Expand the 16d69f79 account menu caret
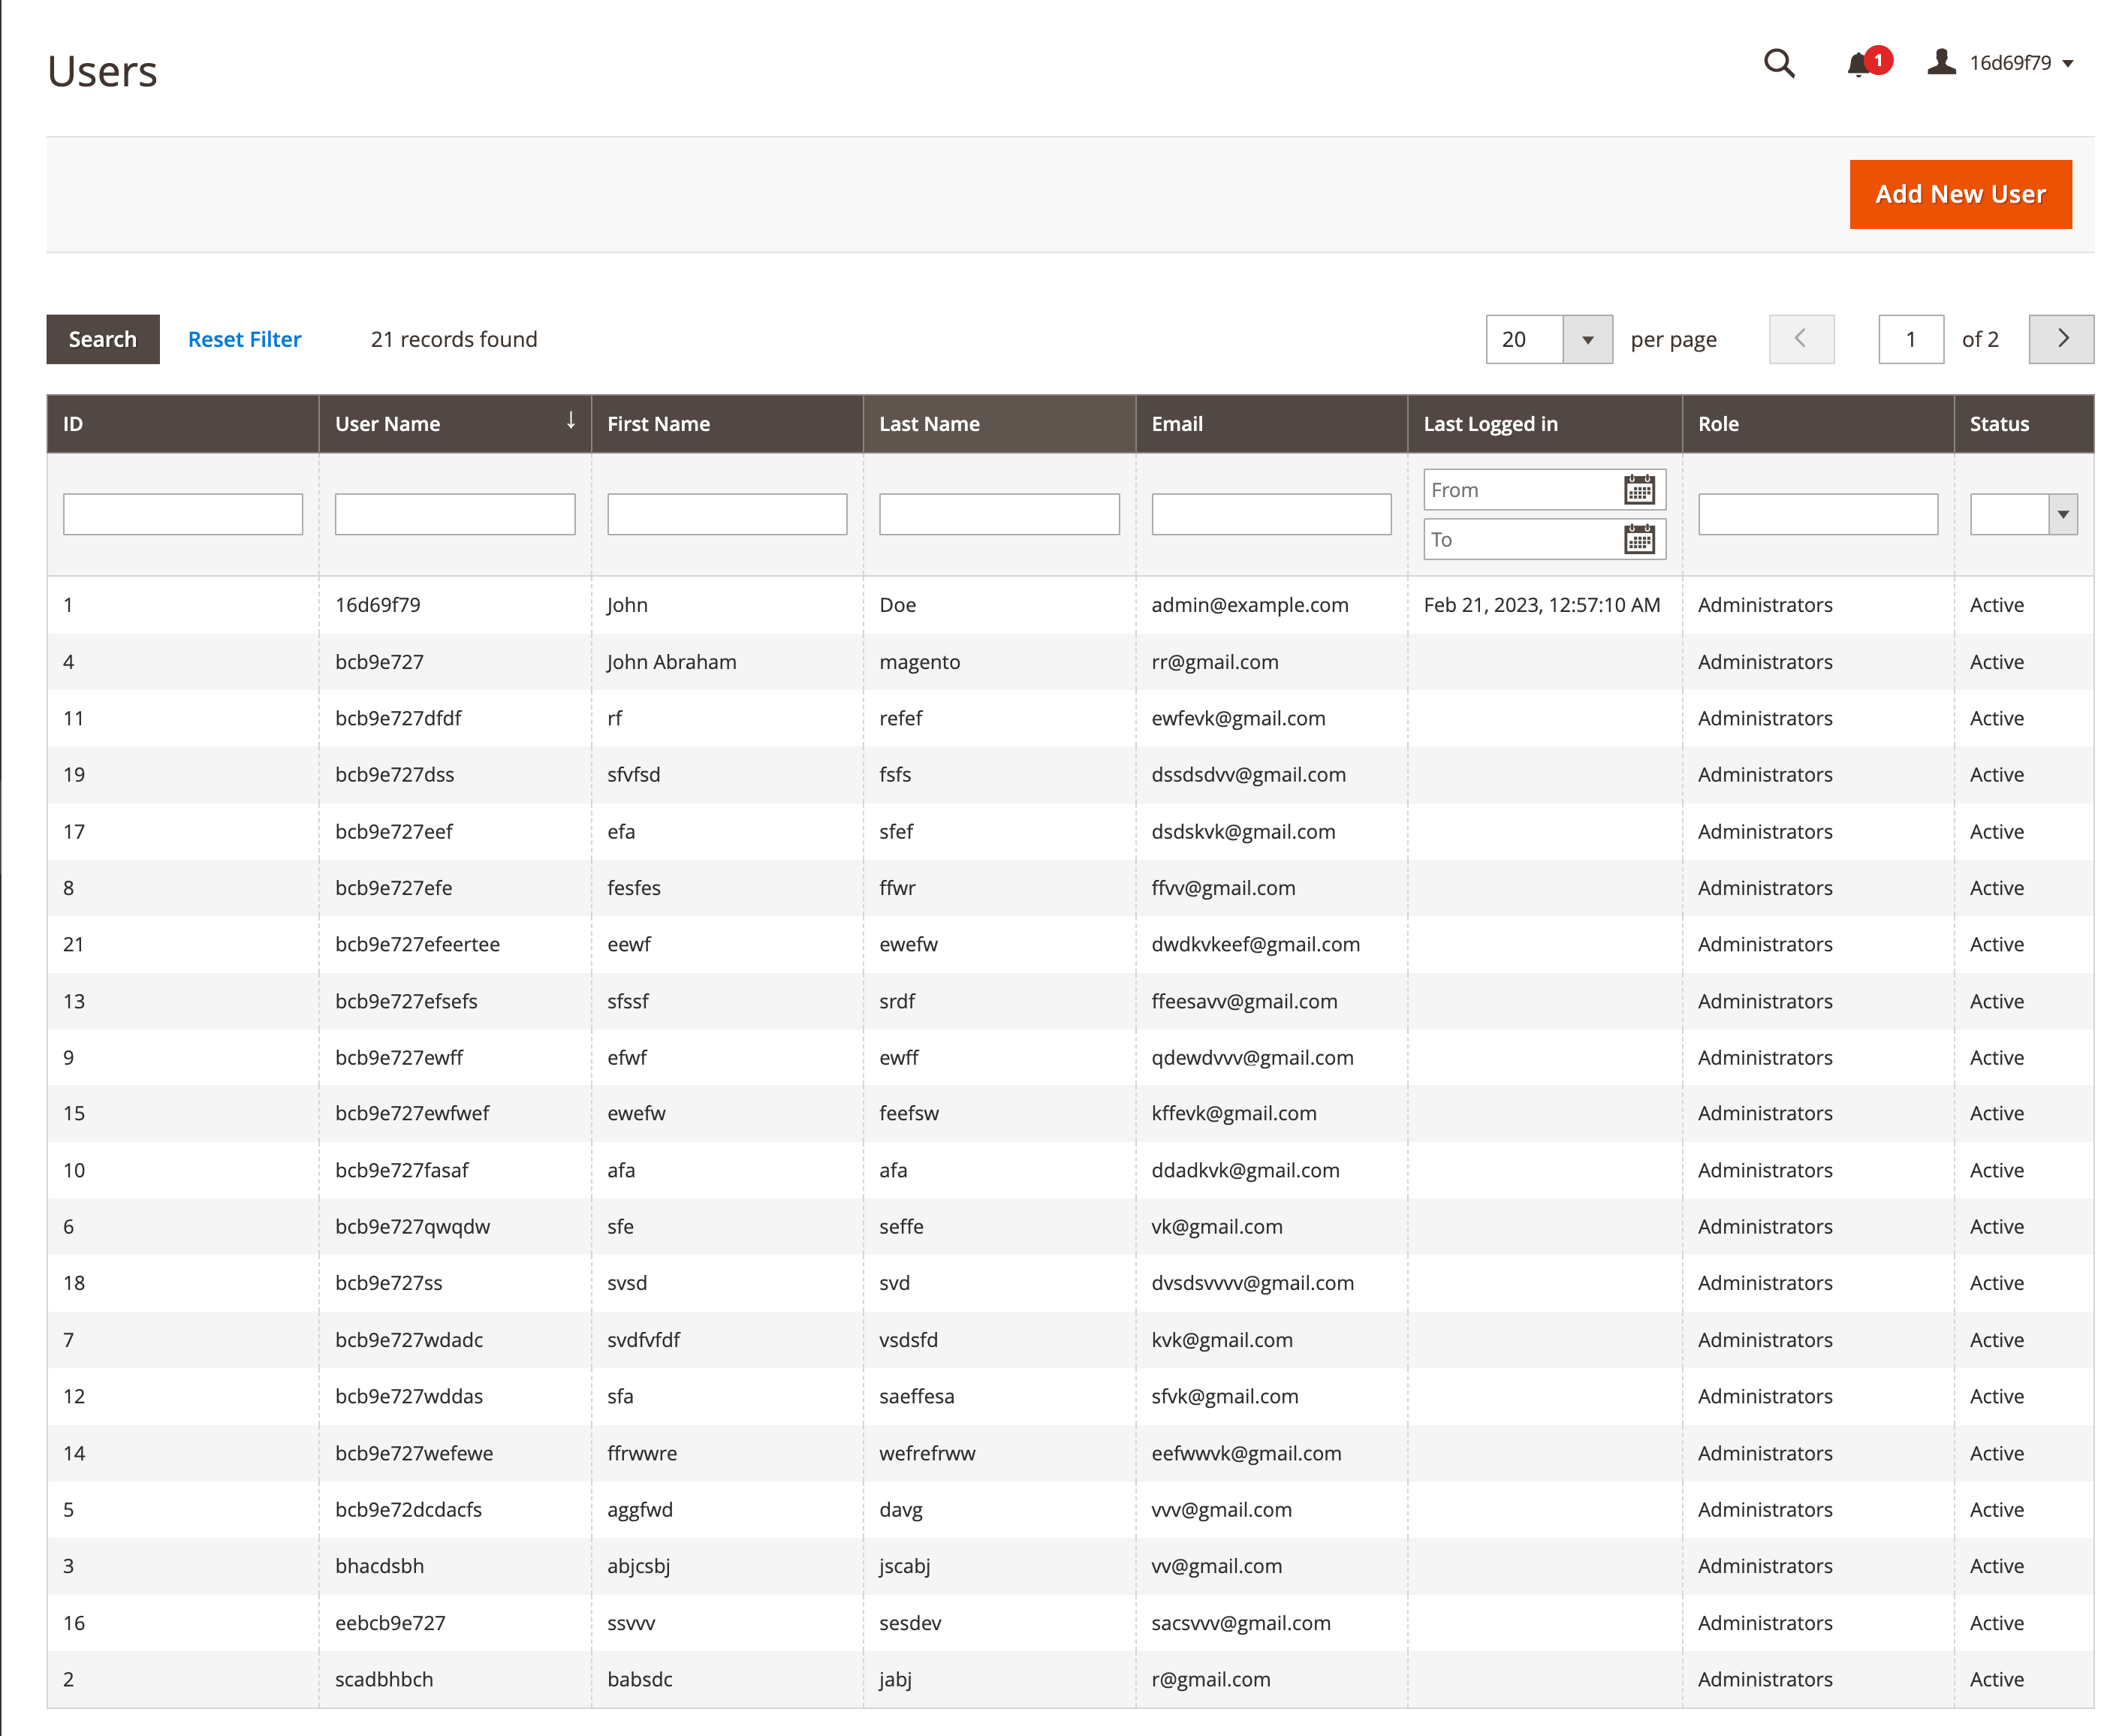Image resolution: width=2107 pixels, height=1736 pixels. pyautogui.click(x=2068, y=63)
